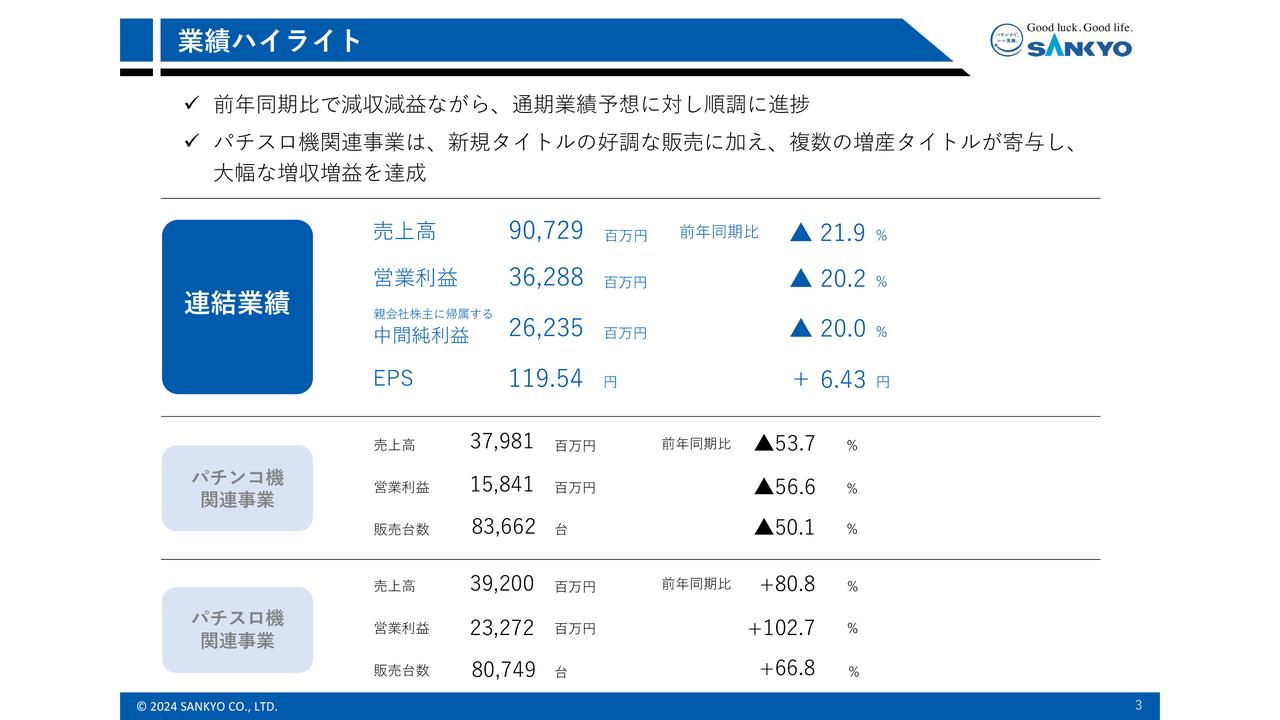Click the Good luck. Good life. tagline

(x=1080, y=28)
